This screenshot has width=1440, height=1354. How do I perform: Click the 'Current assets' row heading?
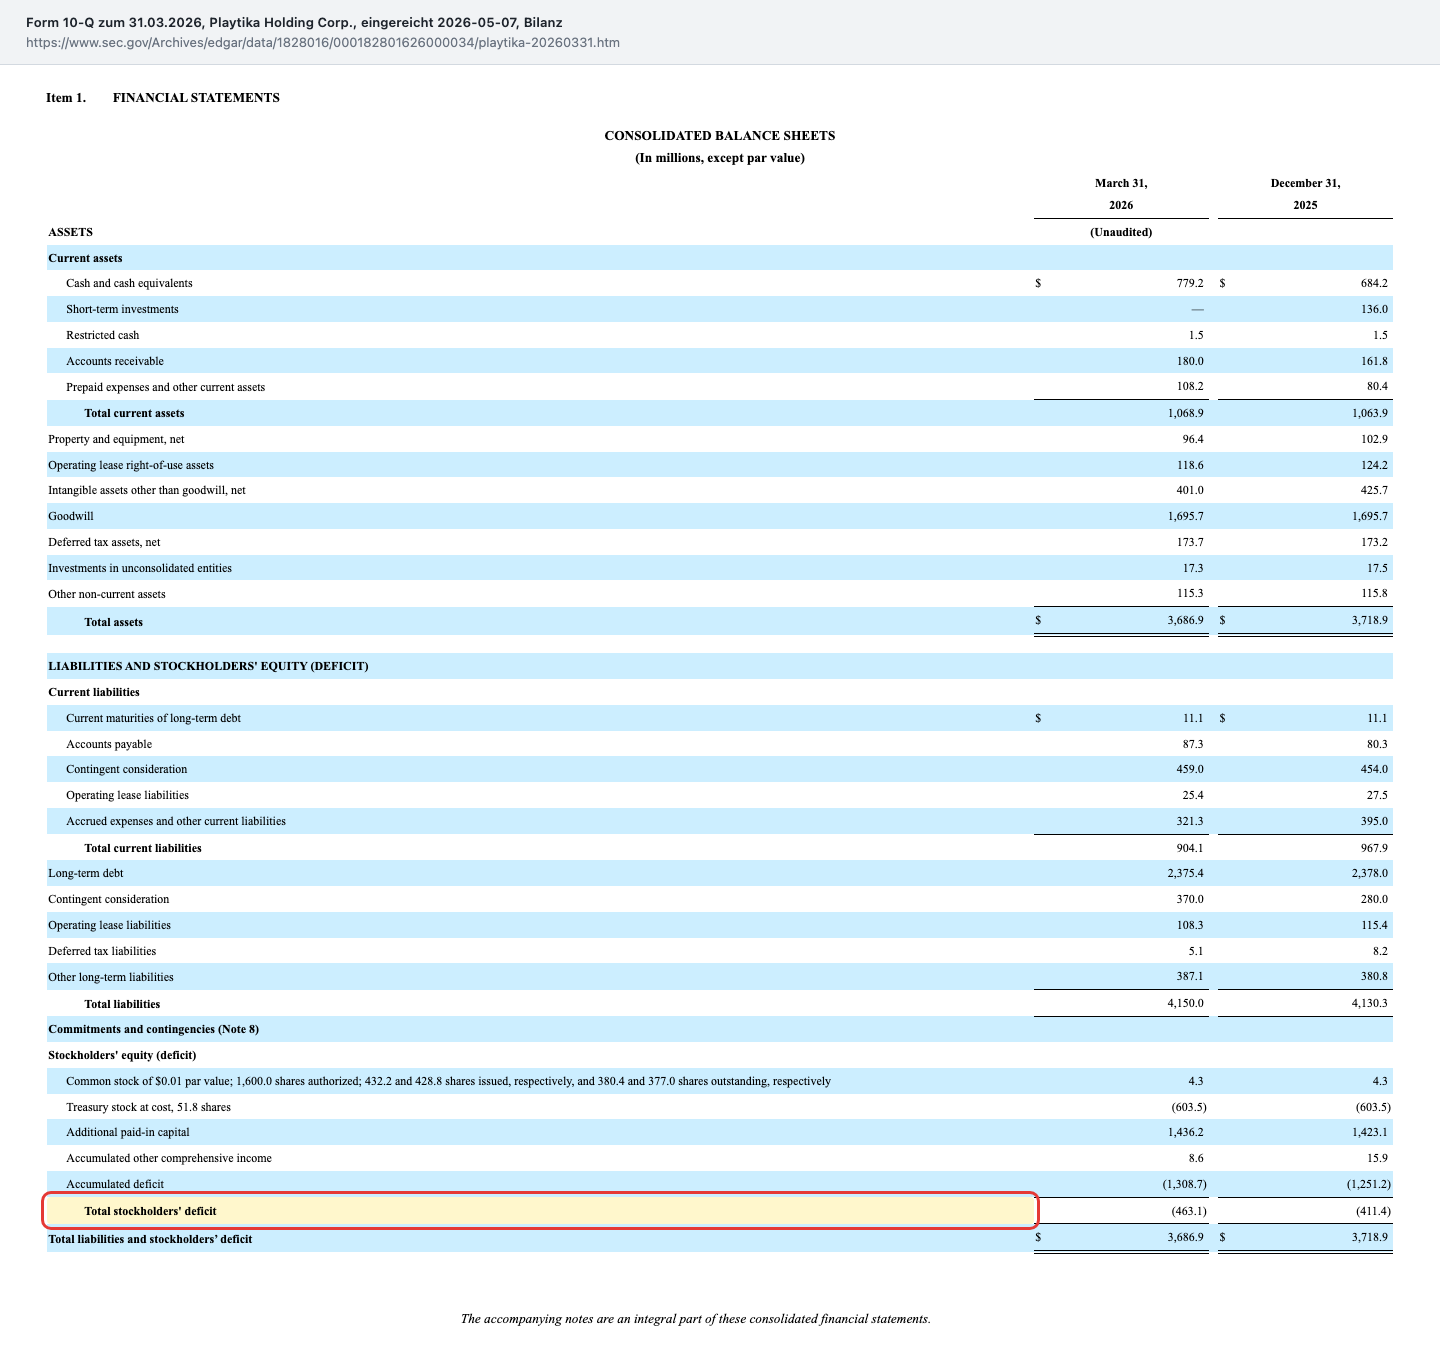tap(85, 258)
